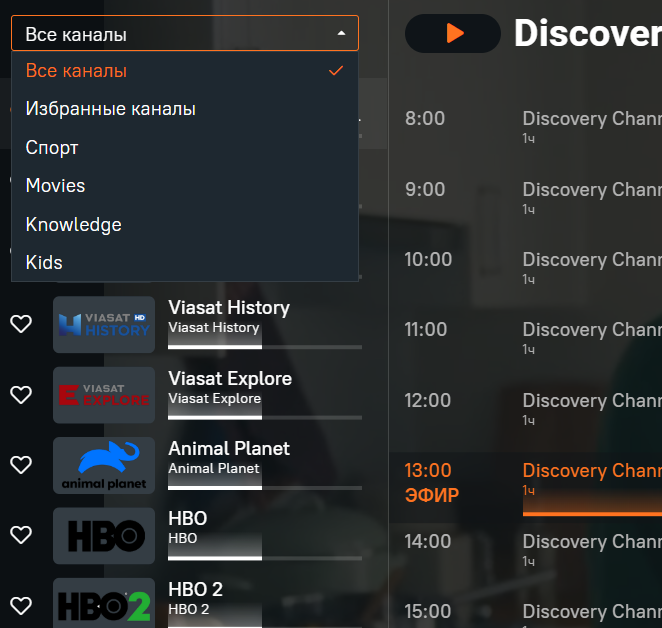This screenshot has height=628, width=662.
Task: Open the live 13:00 ЭФИР program
Action: [526, 487]
